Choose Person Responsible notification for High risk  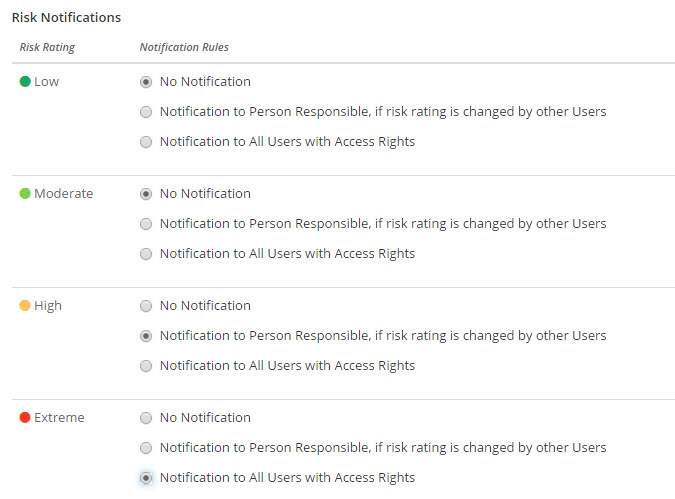point(146,336)
